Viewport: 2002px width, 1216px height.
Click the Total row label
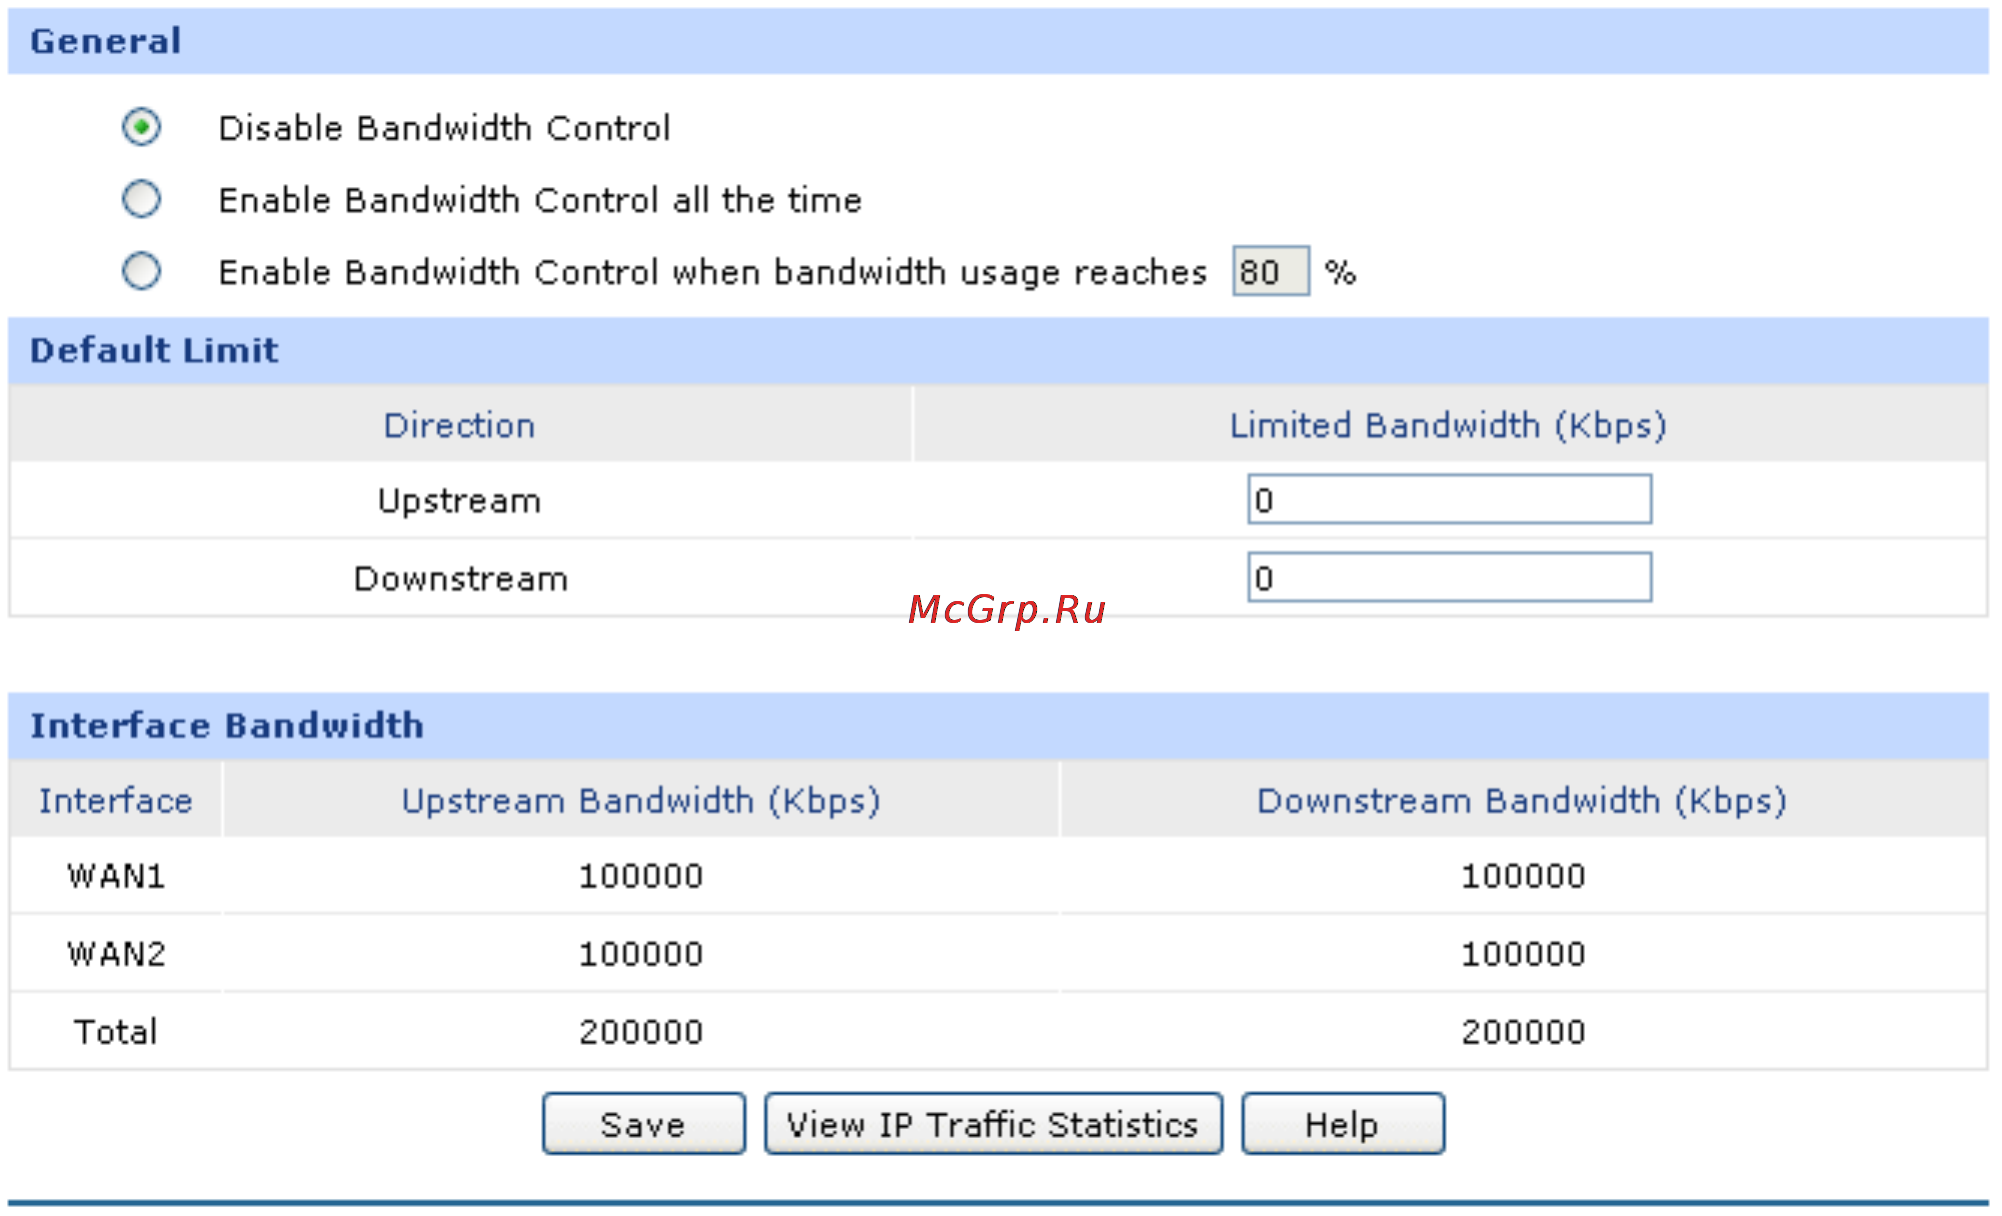pos(116,1032)
